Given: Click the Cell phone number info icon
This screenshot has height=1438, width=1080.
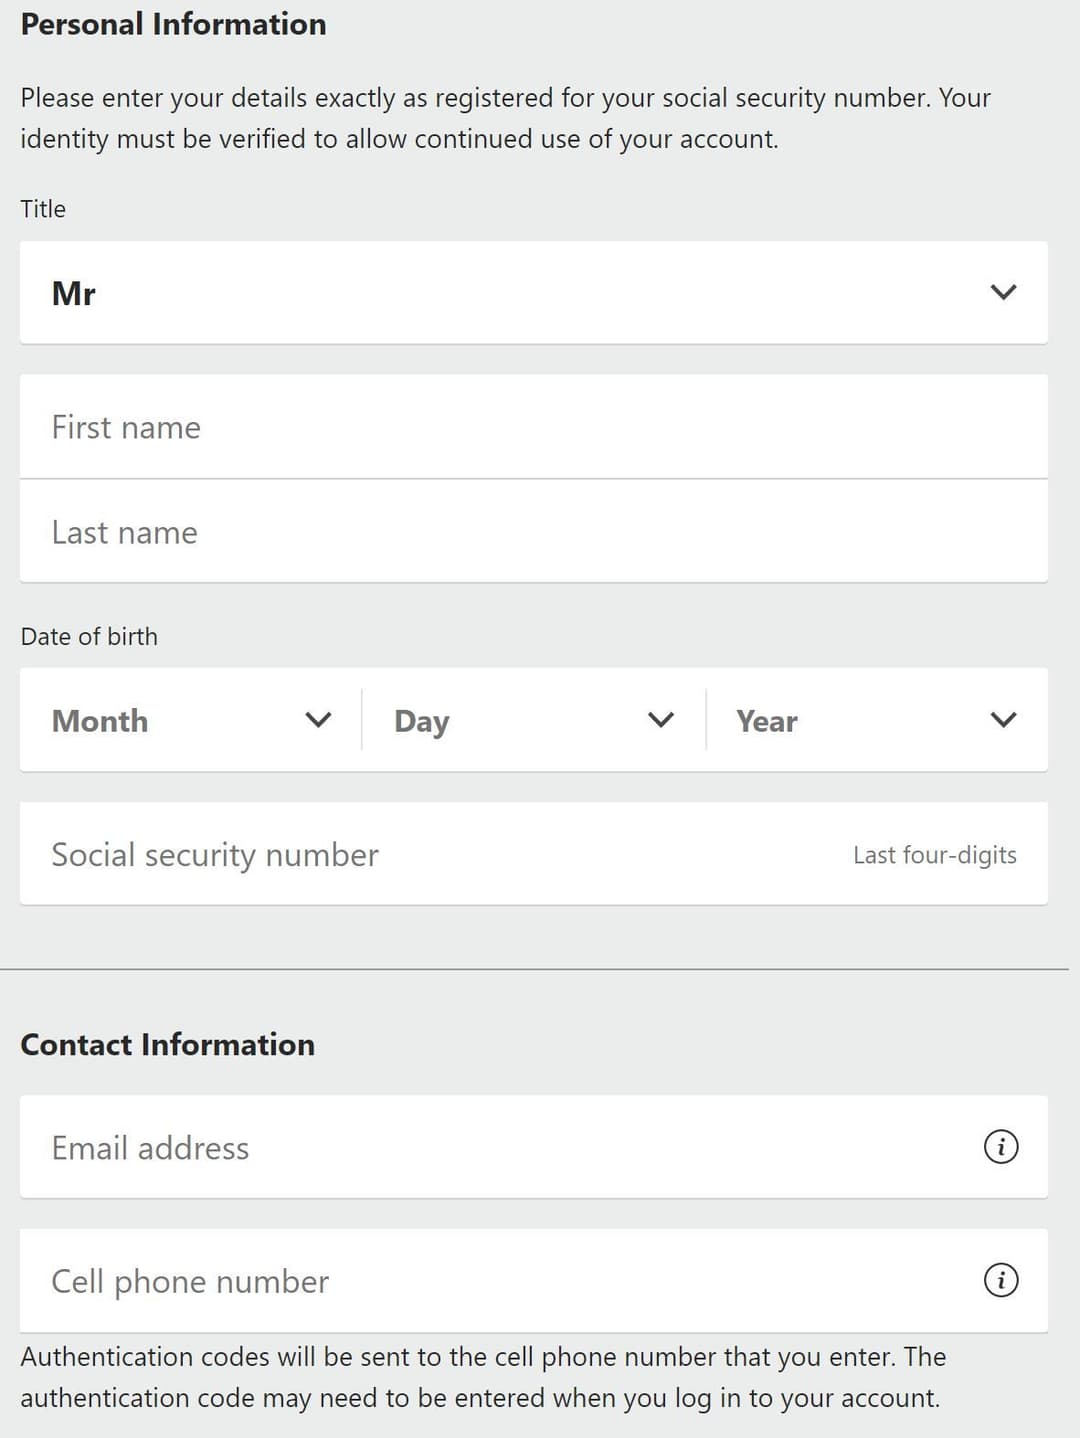Looking at the screenshot, I should coord(1001,1281).
